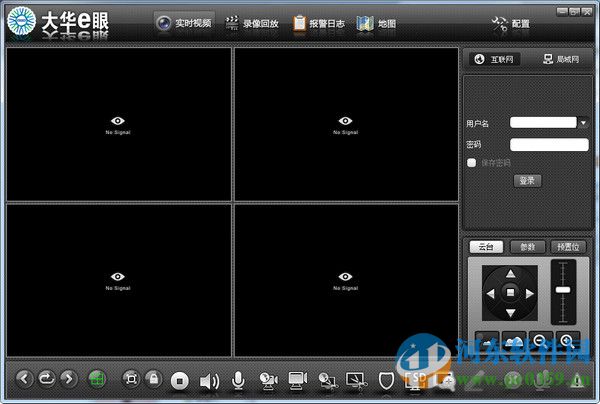Image resolution: width=600 pixels, height=404 pixels.
Task: Toggle the loop/cycle tour button
Action: click(47, 379)
